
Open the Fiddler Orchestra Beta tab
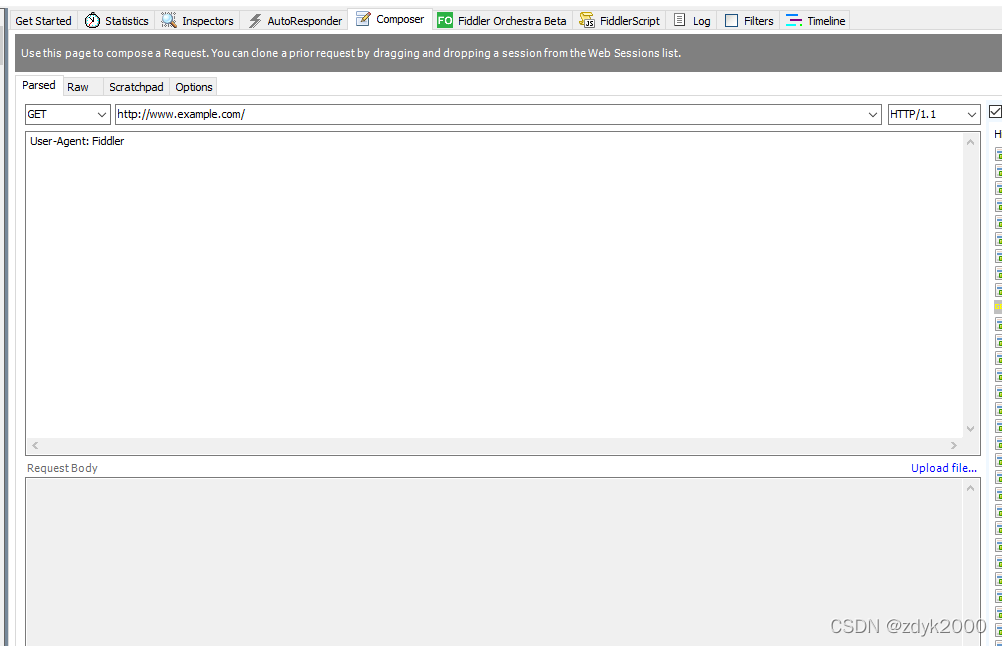504,20
